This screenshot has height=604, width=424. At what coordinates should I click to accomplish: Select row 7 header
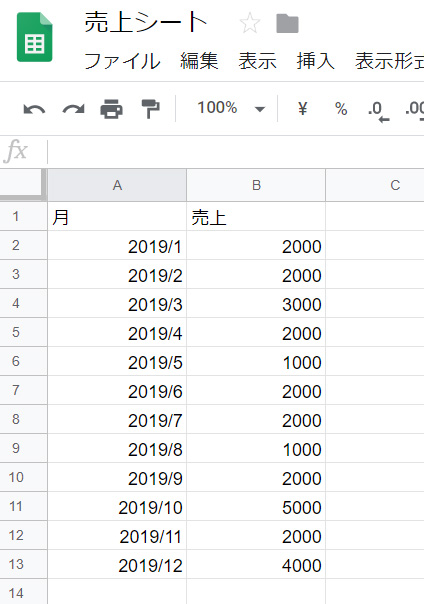coord(23,390)
